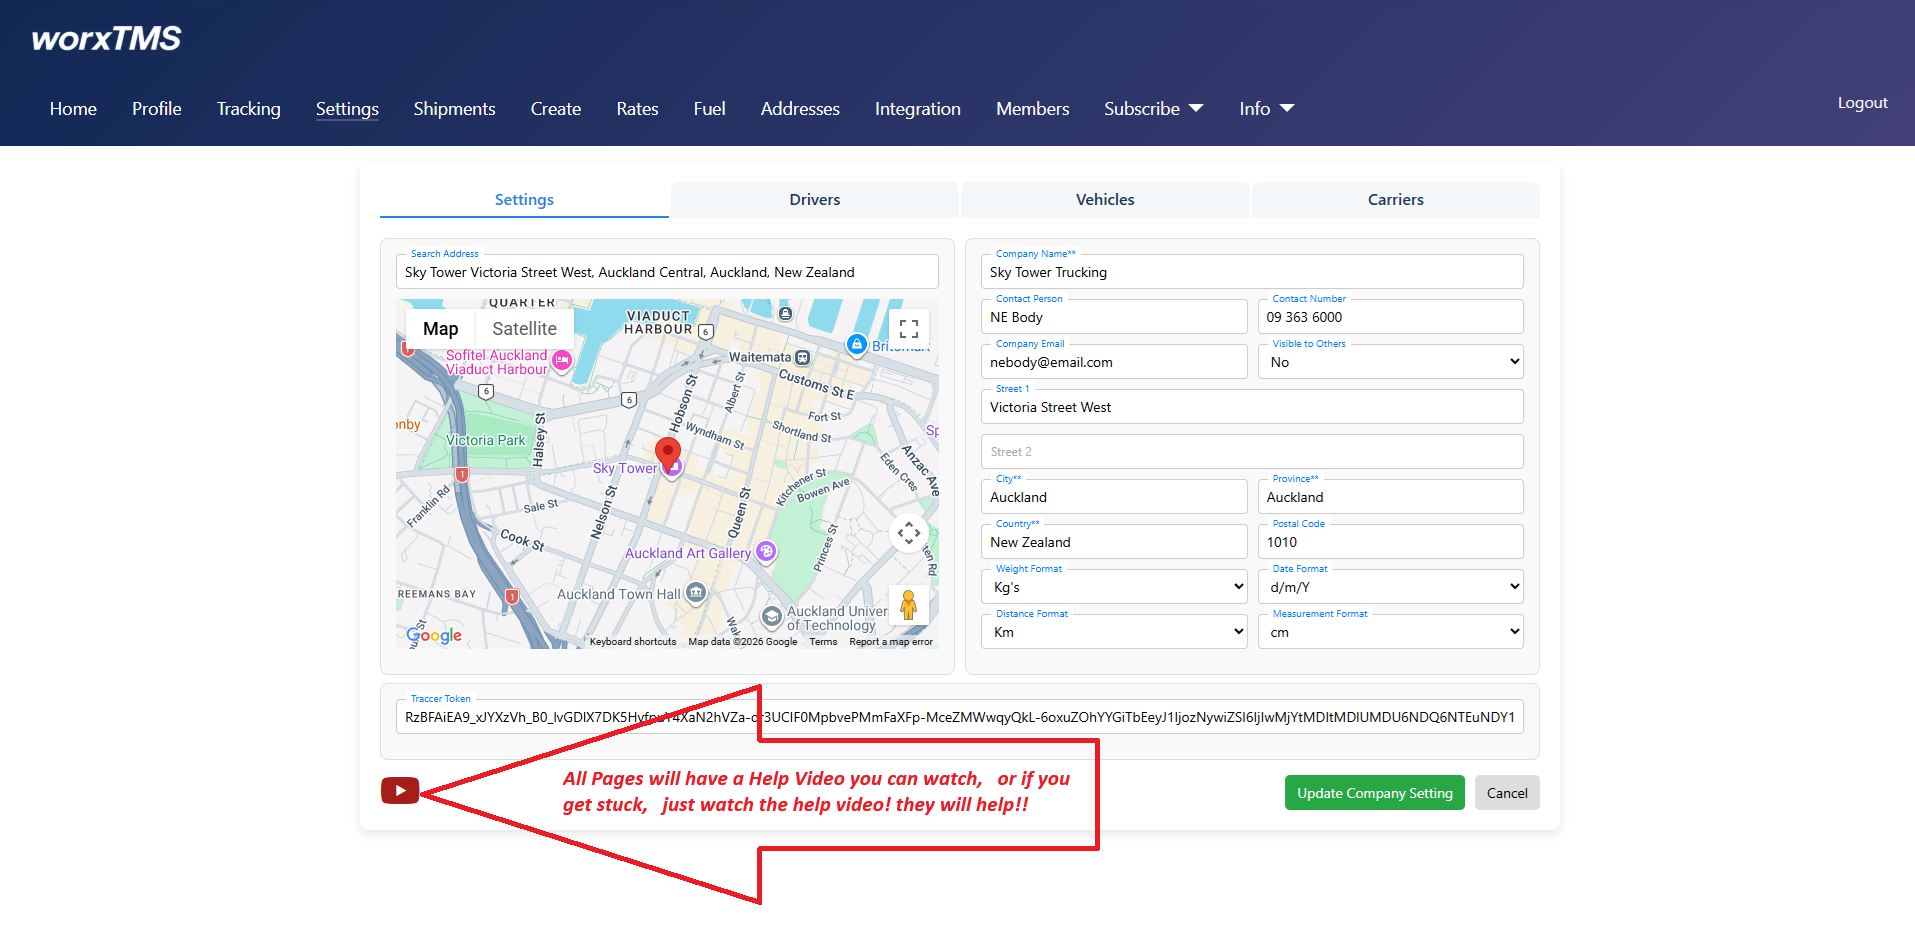The height and width of the screenshot is (944, 1915).
Task: Click the Street View pegman icon
Action: [x=908, y=605]
